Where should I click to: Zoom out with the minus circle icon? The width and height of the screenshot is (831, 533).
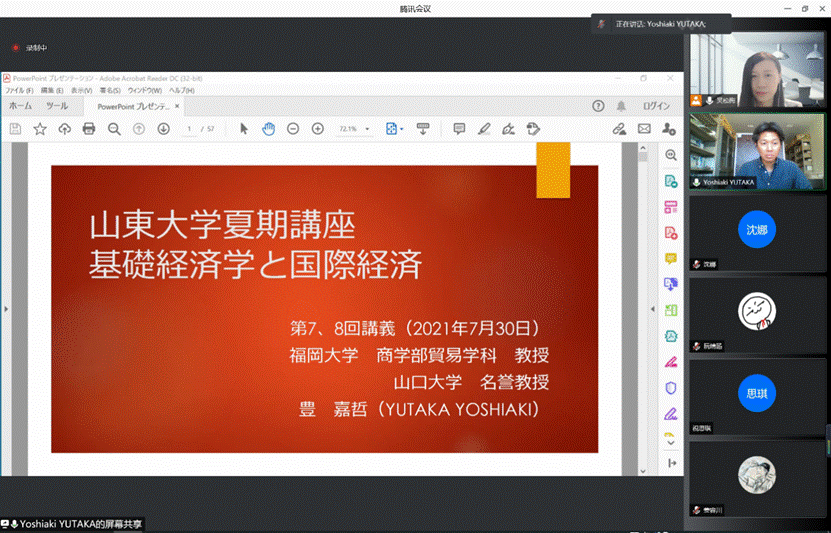[x=293, y=129]
